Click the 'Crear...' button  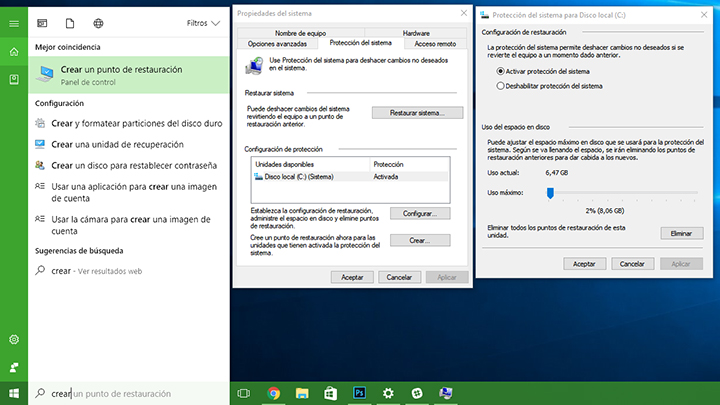(420, 241)
